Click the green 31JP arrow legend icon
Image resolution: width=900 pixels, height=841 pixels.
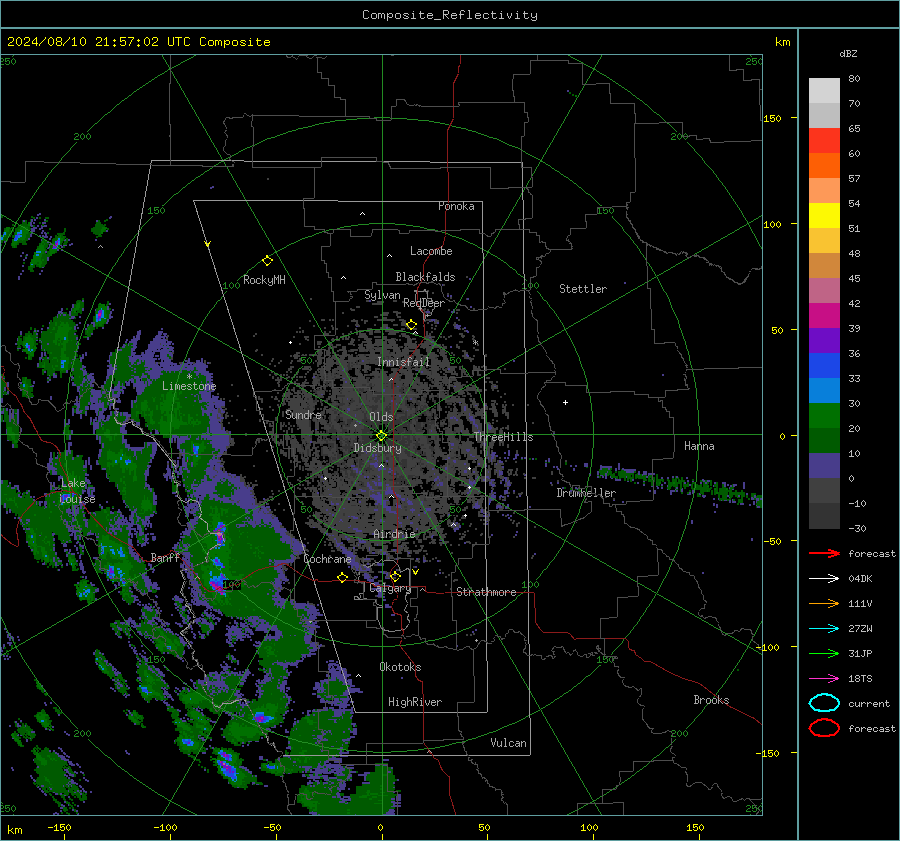pyautogui.click(x=824, y=653)
